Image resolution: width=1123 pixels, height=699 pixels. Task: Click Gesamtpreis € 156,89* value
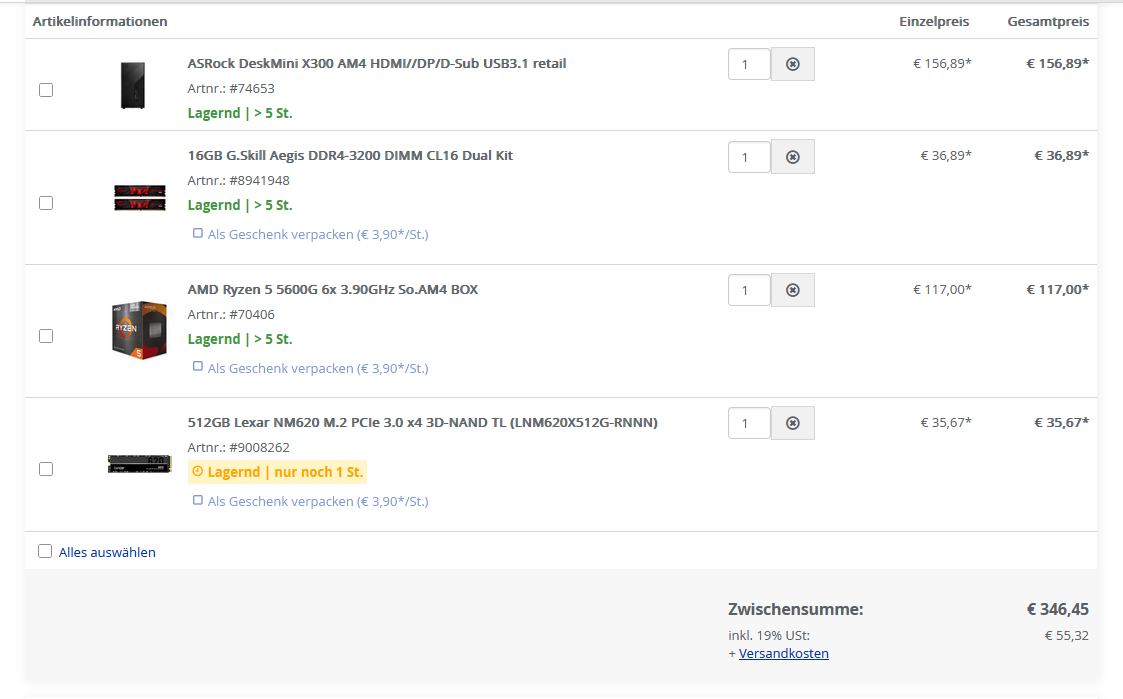pyautogui.click(x=1058, y=63)
